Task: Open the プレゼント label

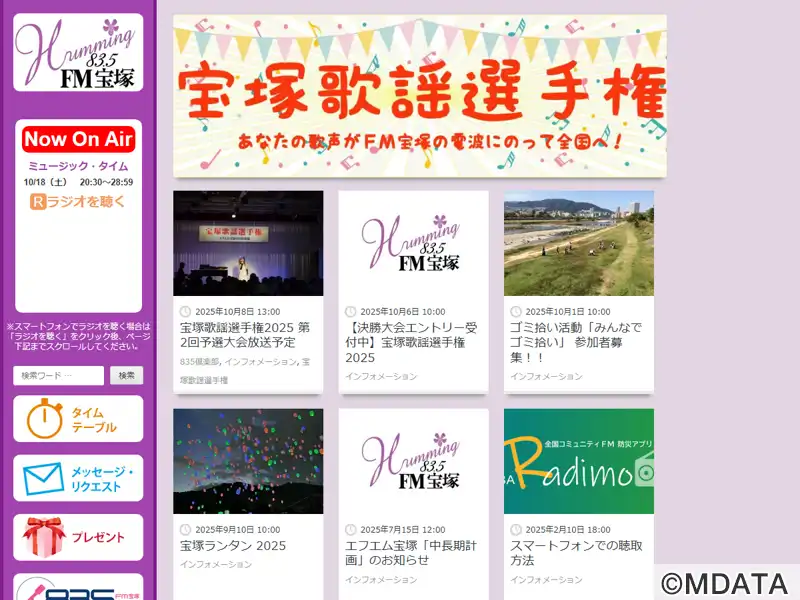Action: [98, 537]
